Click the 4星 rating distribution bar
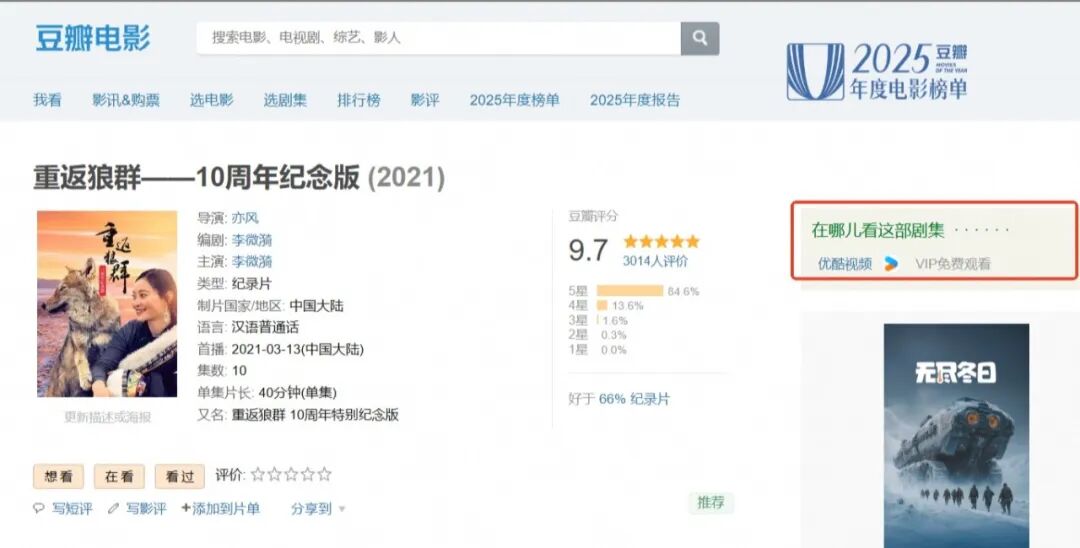Viewport: 1080px width, 548px height. pyautogui.click(x=602, y=306)
